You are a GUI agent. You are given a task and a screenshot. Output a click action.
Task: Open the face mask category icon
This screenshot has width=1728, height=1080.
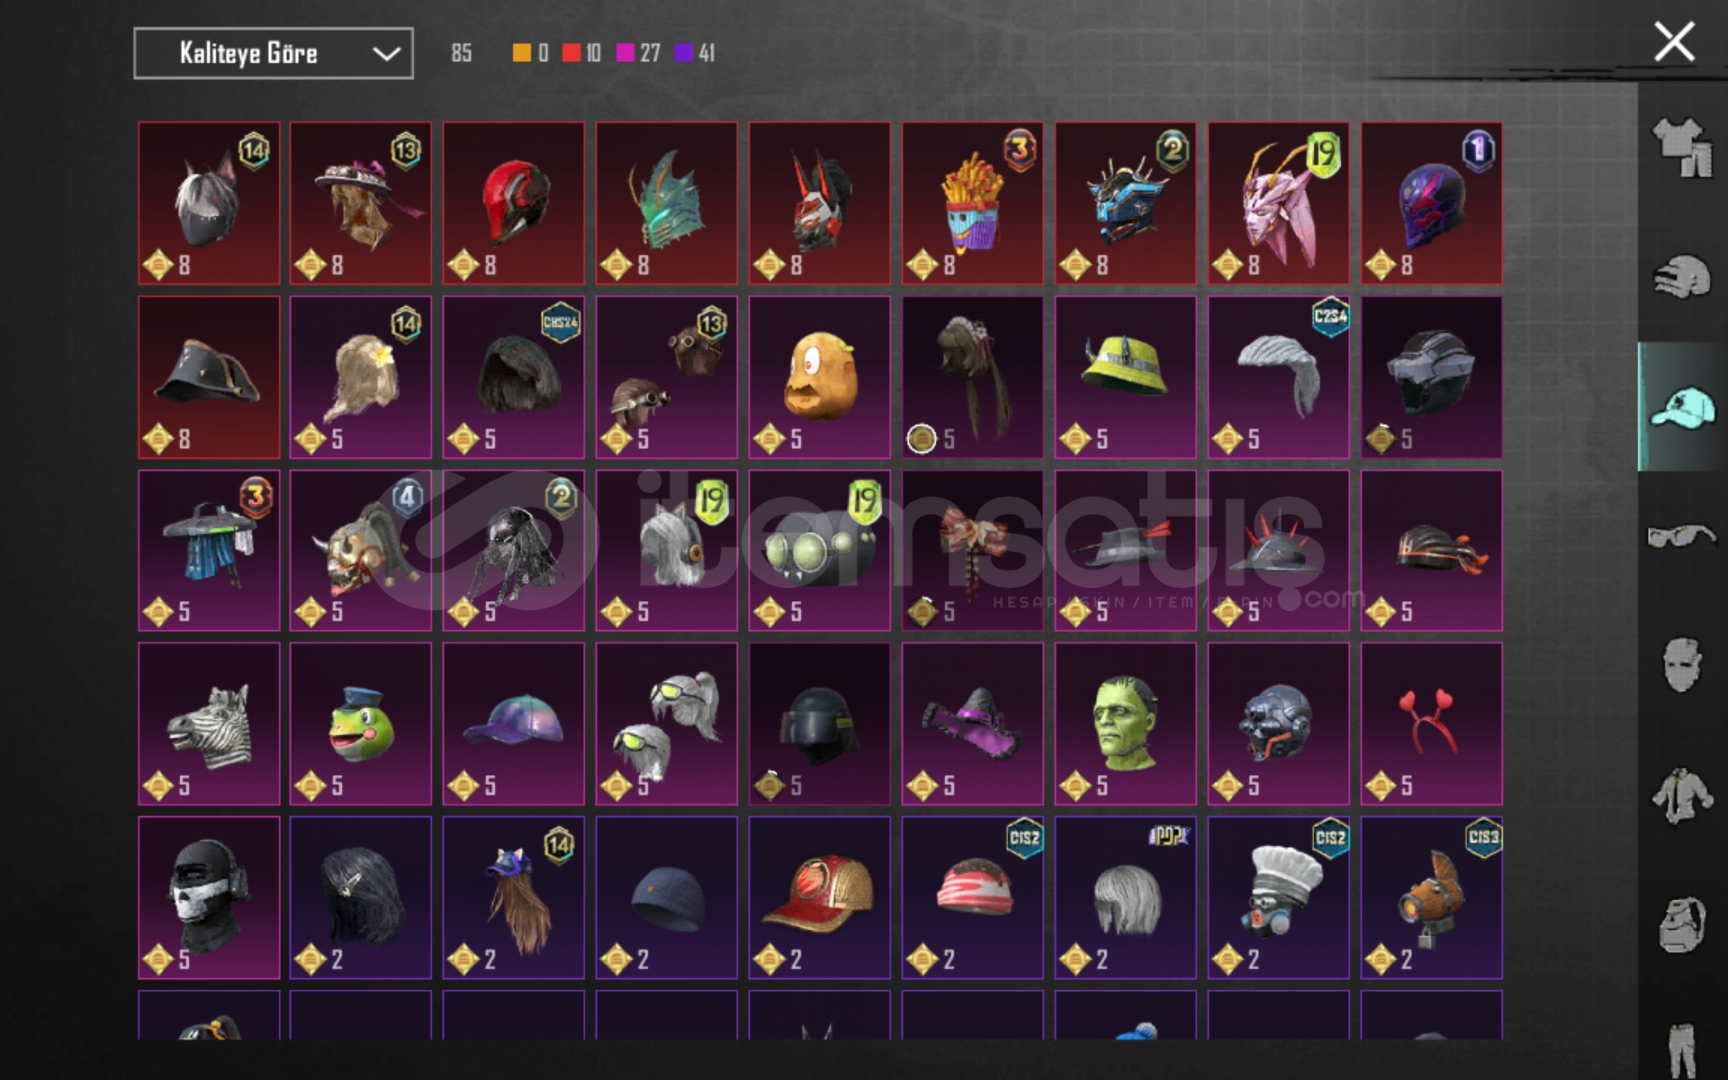[x=1682, y=665]
